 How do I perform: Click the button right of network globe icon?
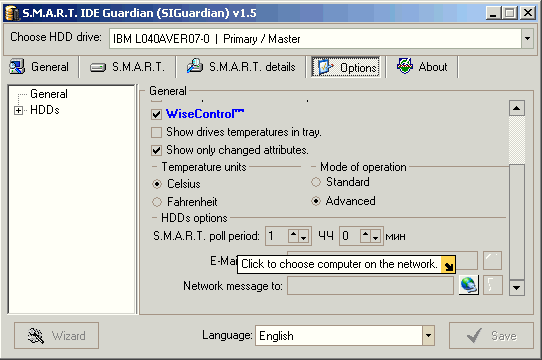(492, 285)
